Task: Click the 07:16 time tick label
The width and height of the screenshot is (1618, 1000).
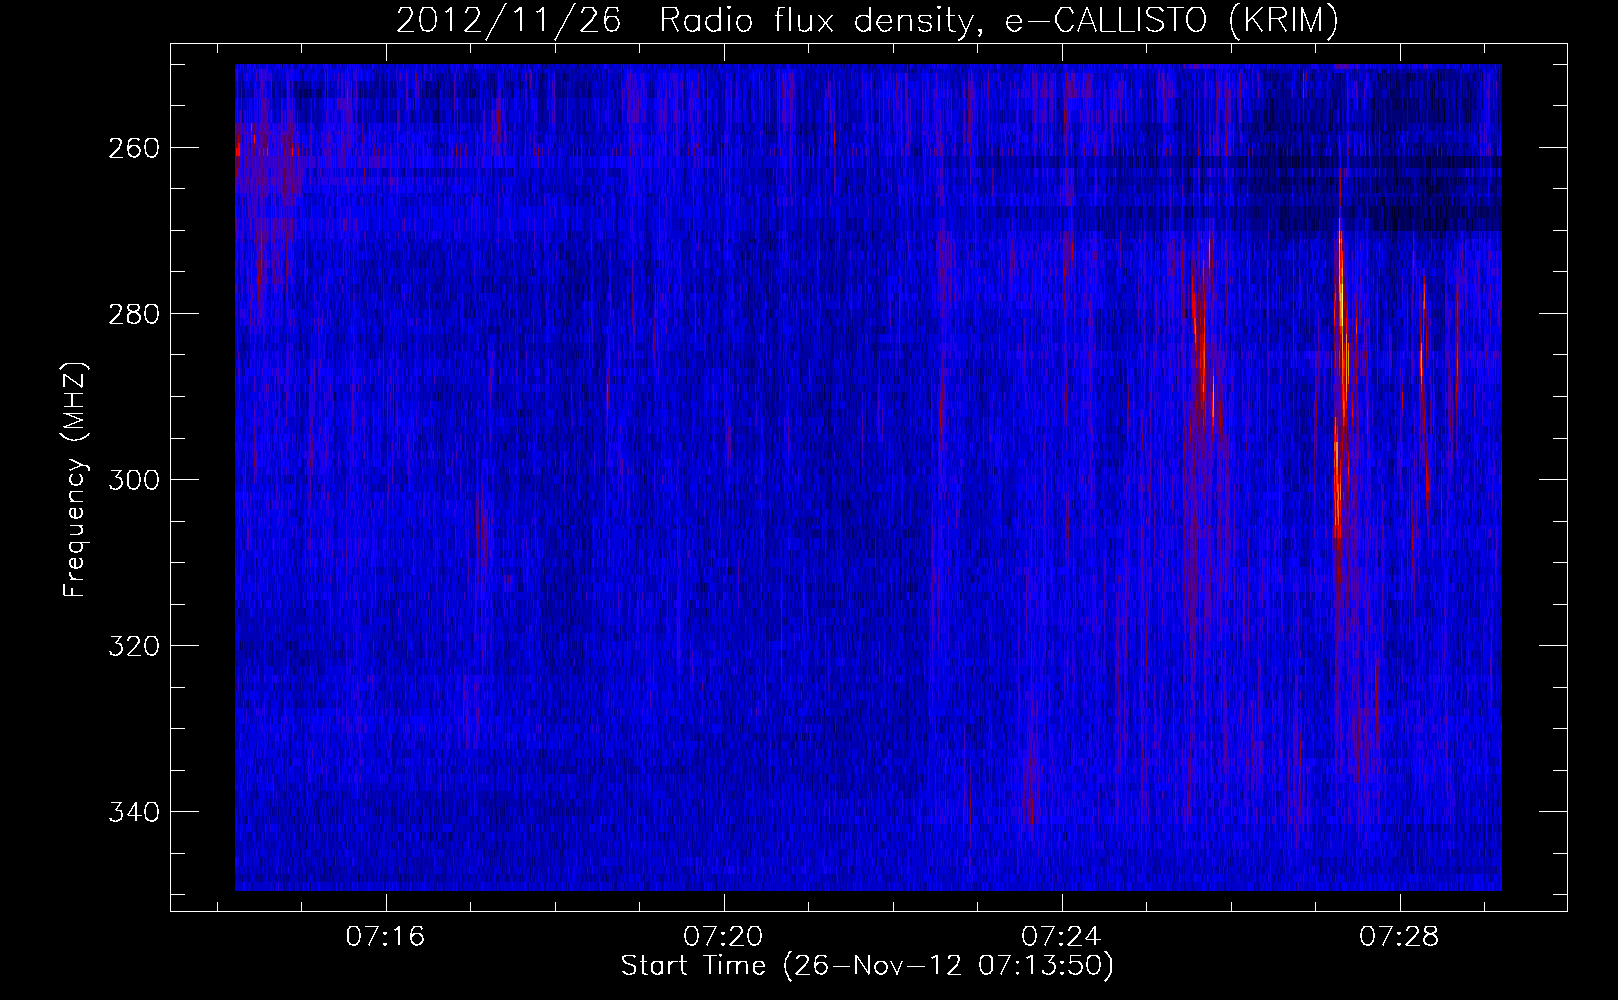Action: (x=386, y=937)
